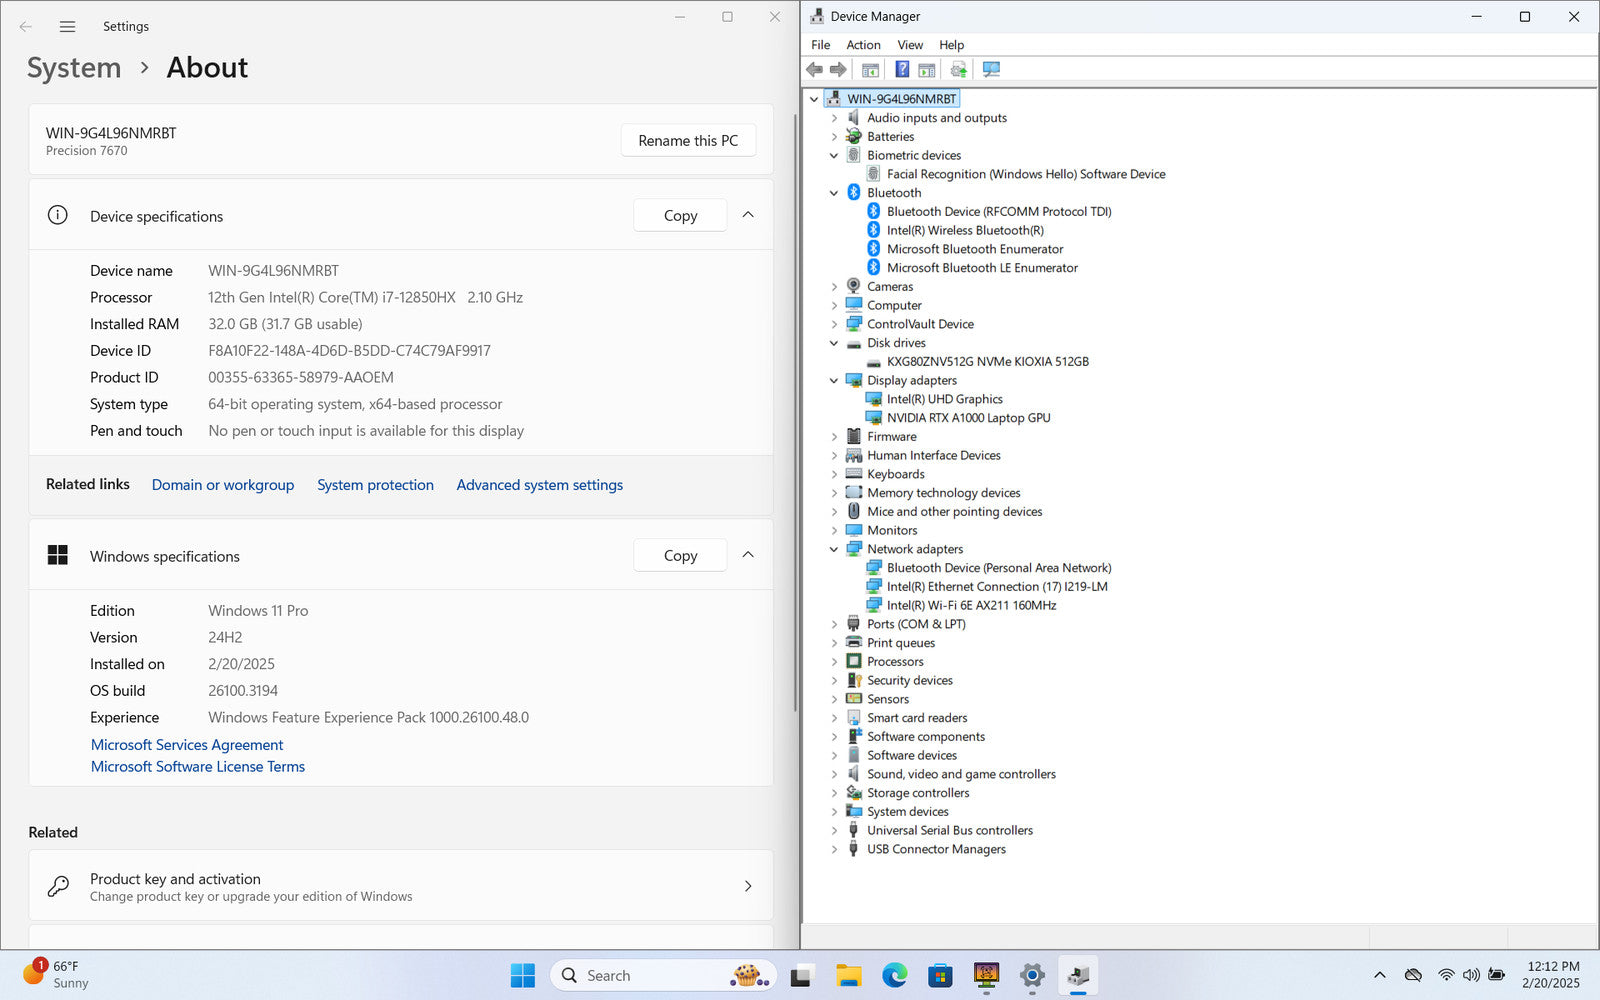This screenshot has height=1000, width=1600.
Task: Open the Settings navigation hamburger menu
Action: pyautogui.click(x=67, y=27)
